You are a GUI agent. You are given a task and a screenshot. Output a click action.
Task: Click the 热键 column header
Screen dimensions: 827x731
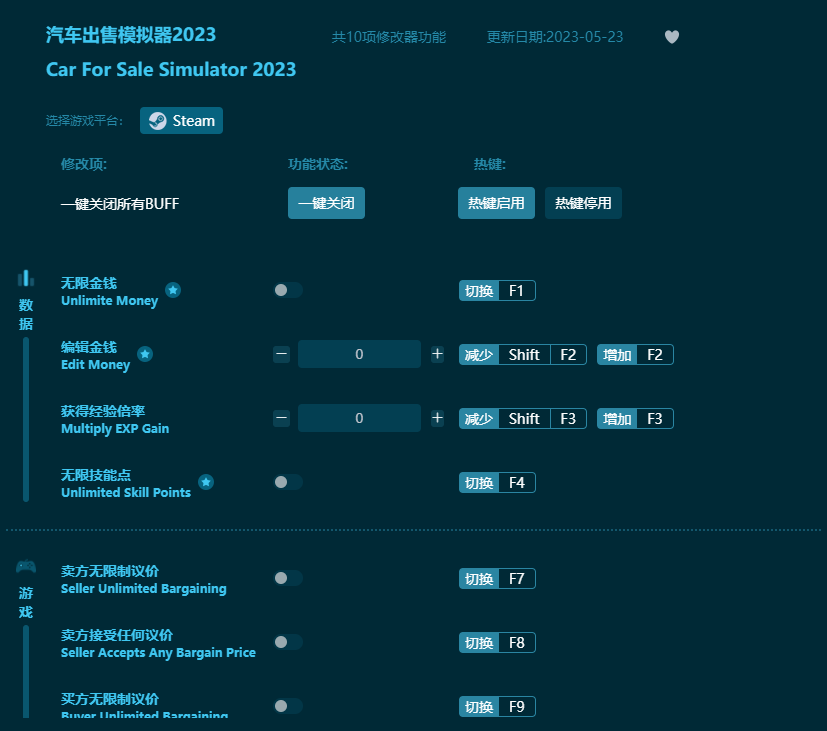490,164
